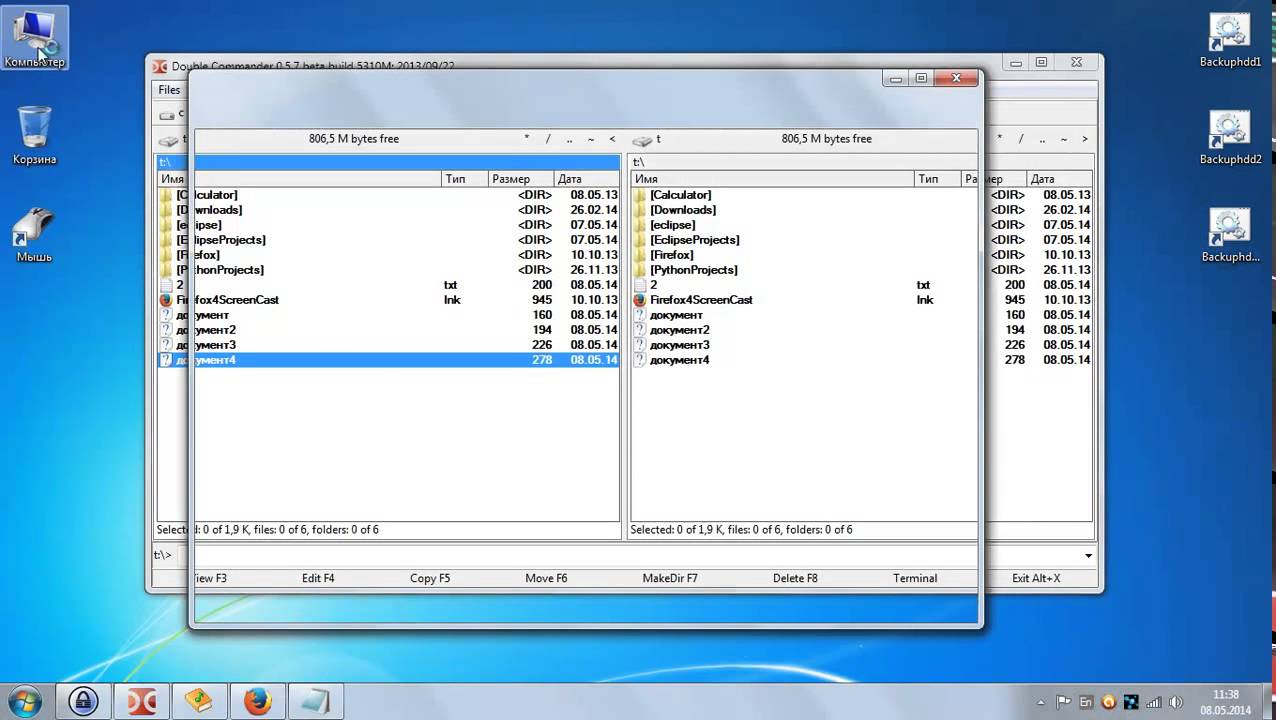Select the Мышь desktop shortcut
This screenshot has width=1276, height=720.
point(34,234)
